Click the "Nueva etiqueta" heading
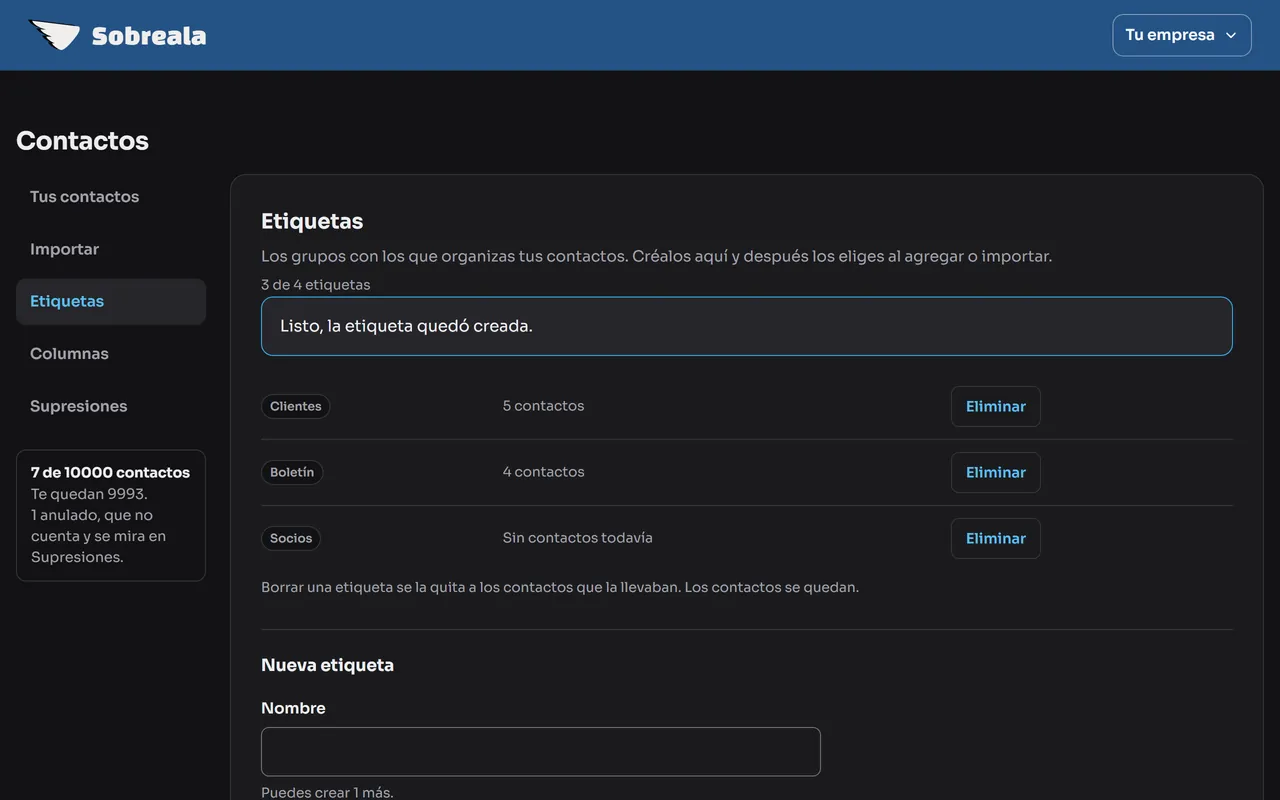 (x=327, y=665)
